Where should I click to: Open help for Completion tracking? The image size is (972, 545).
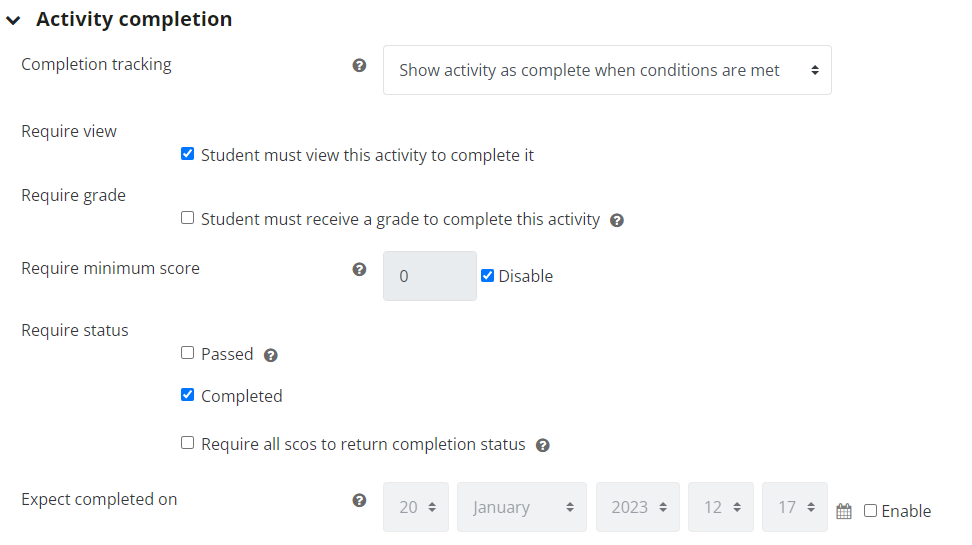click(359, 65)
